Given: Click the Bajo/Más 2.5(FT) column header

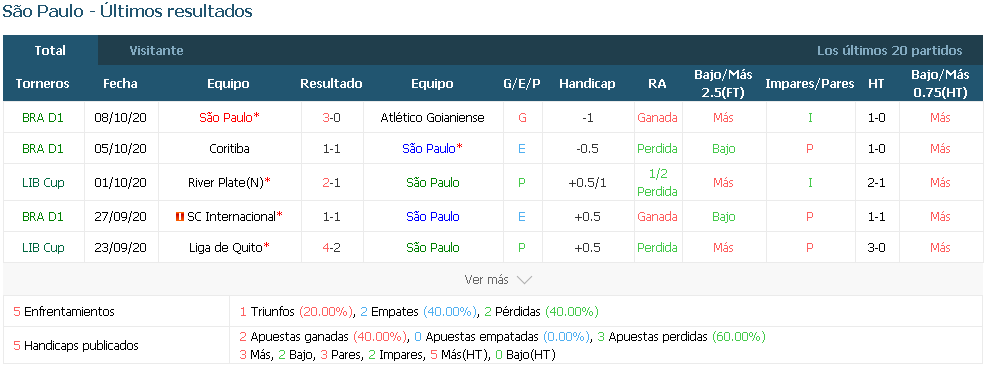Looking at the screenshot, I should (x=723, y=84).
